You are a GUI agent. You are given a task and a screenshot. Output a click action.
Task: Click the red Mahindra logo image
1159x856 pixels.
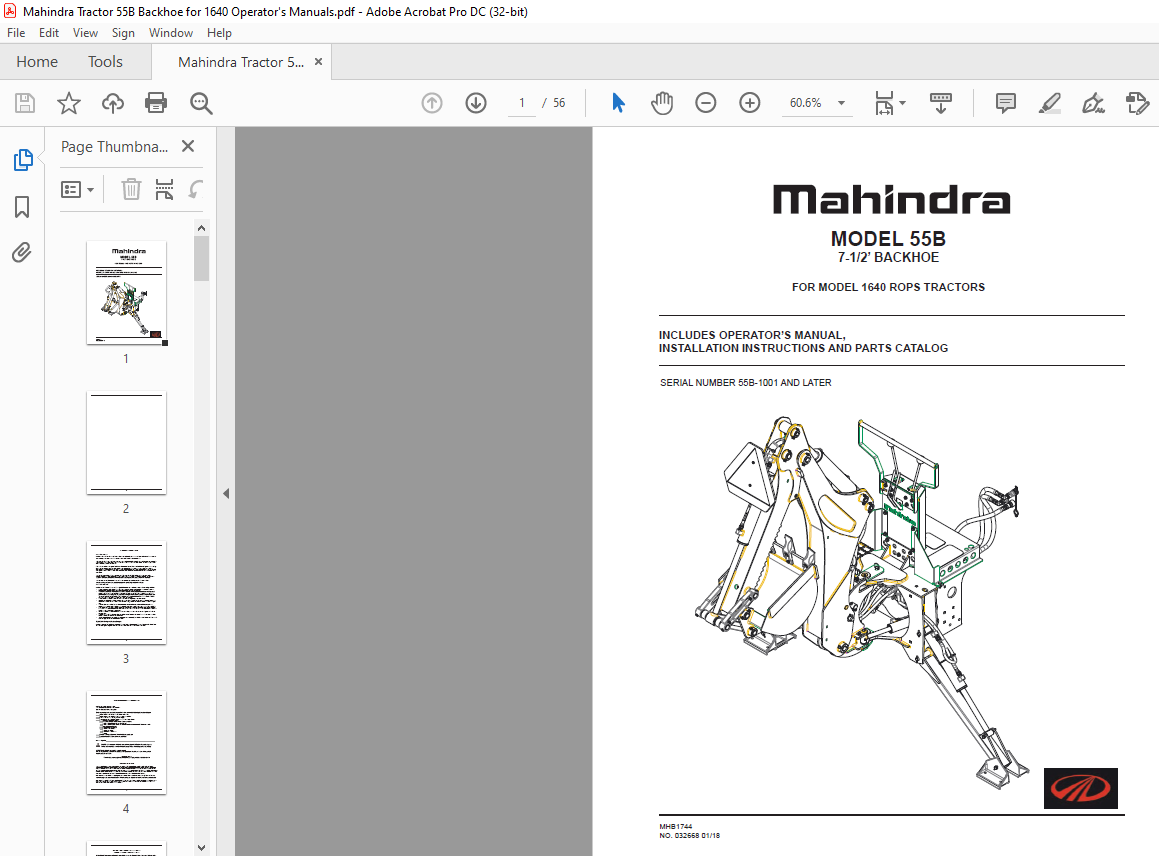point(1080,788)
